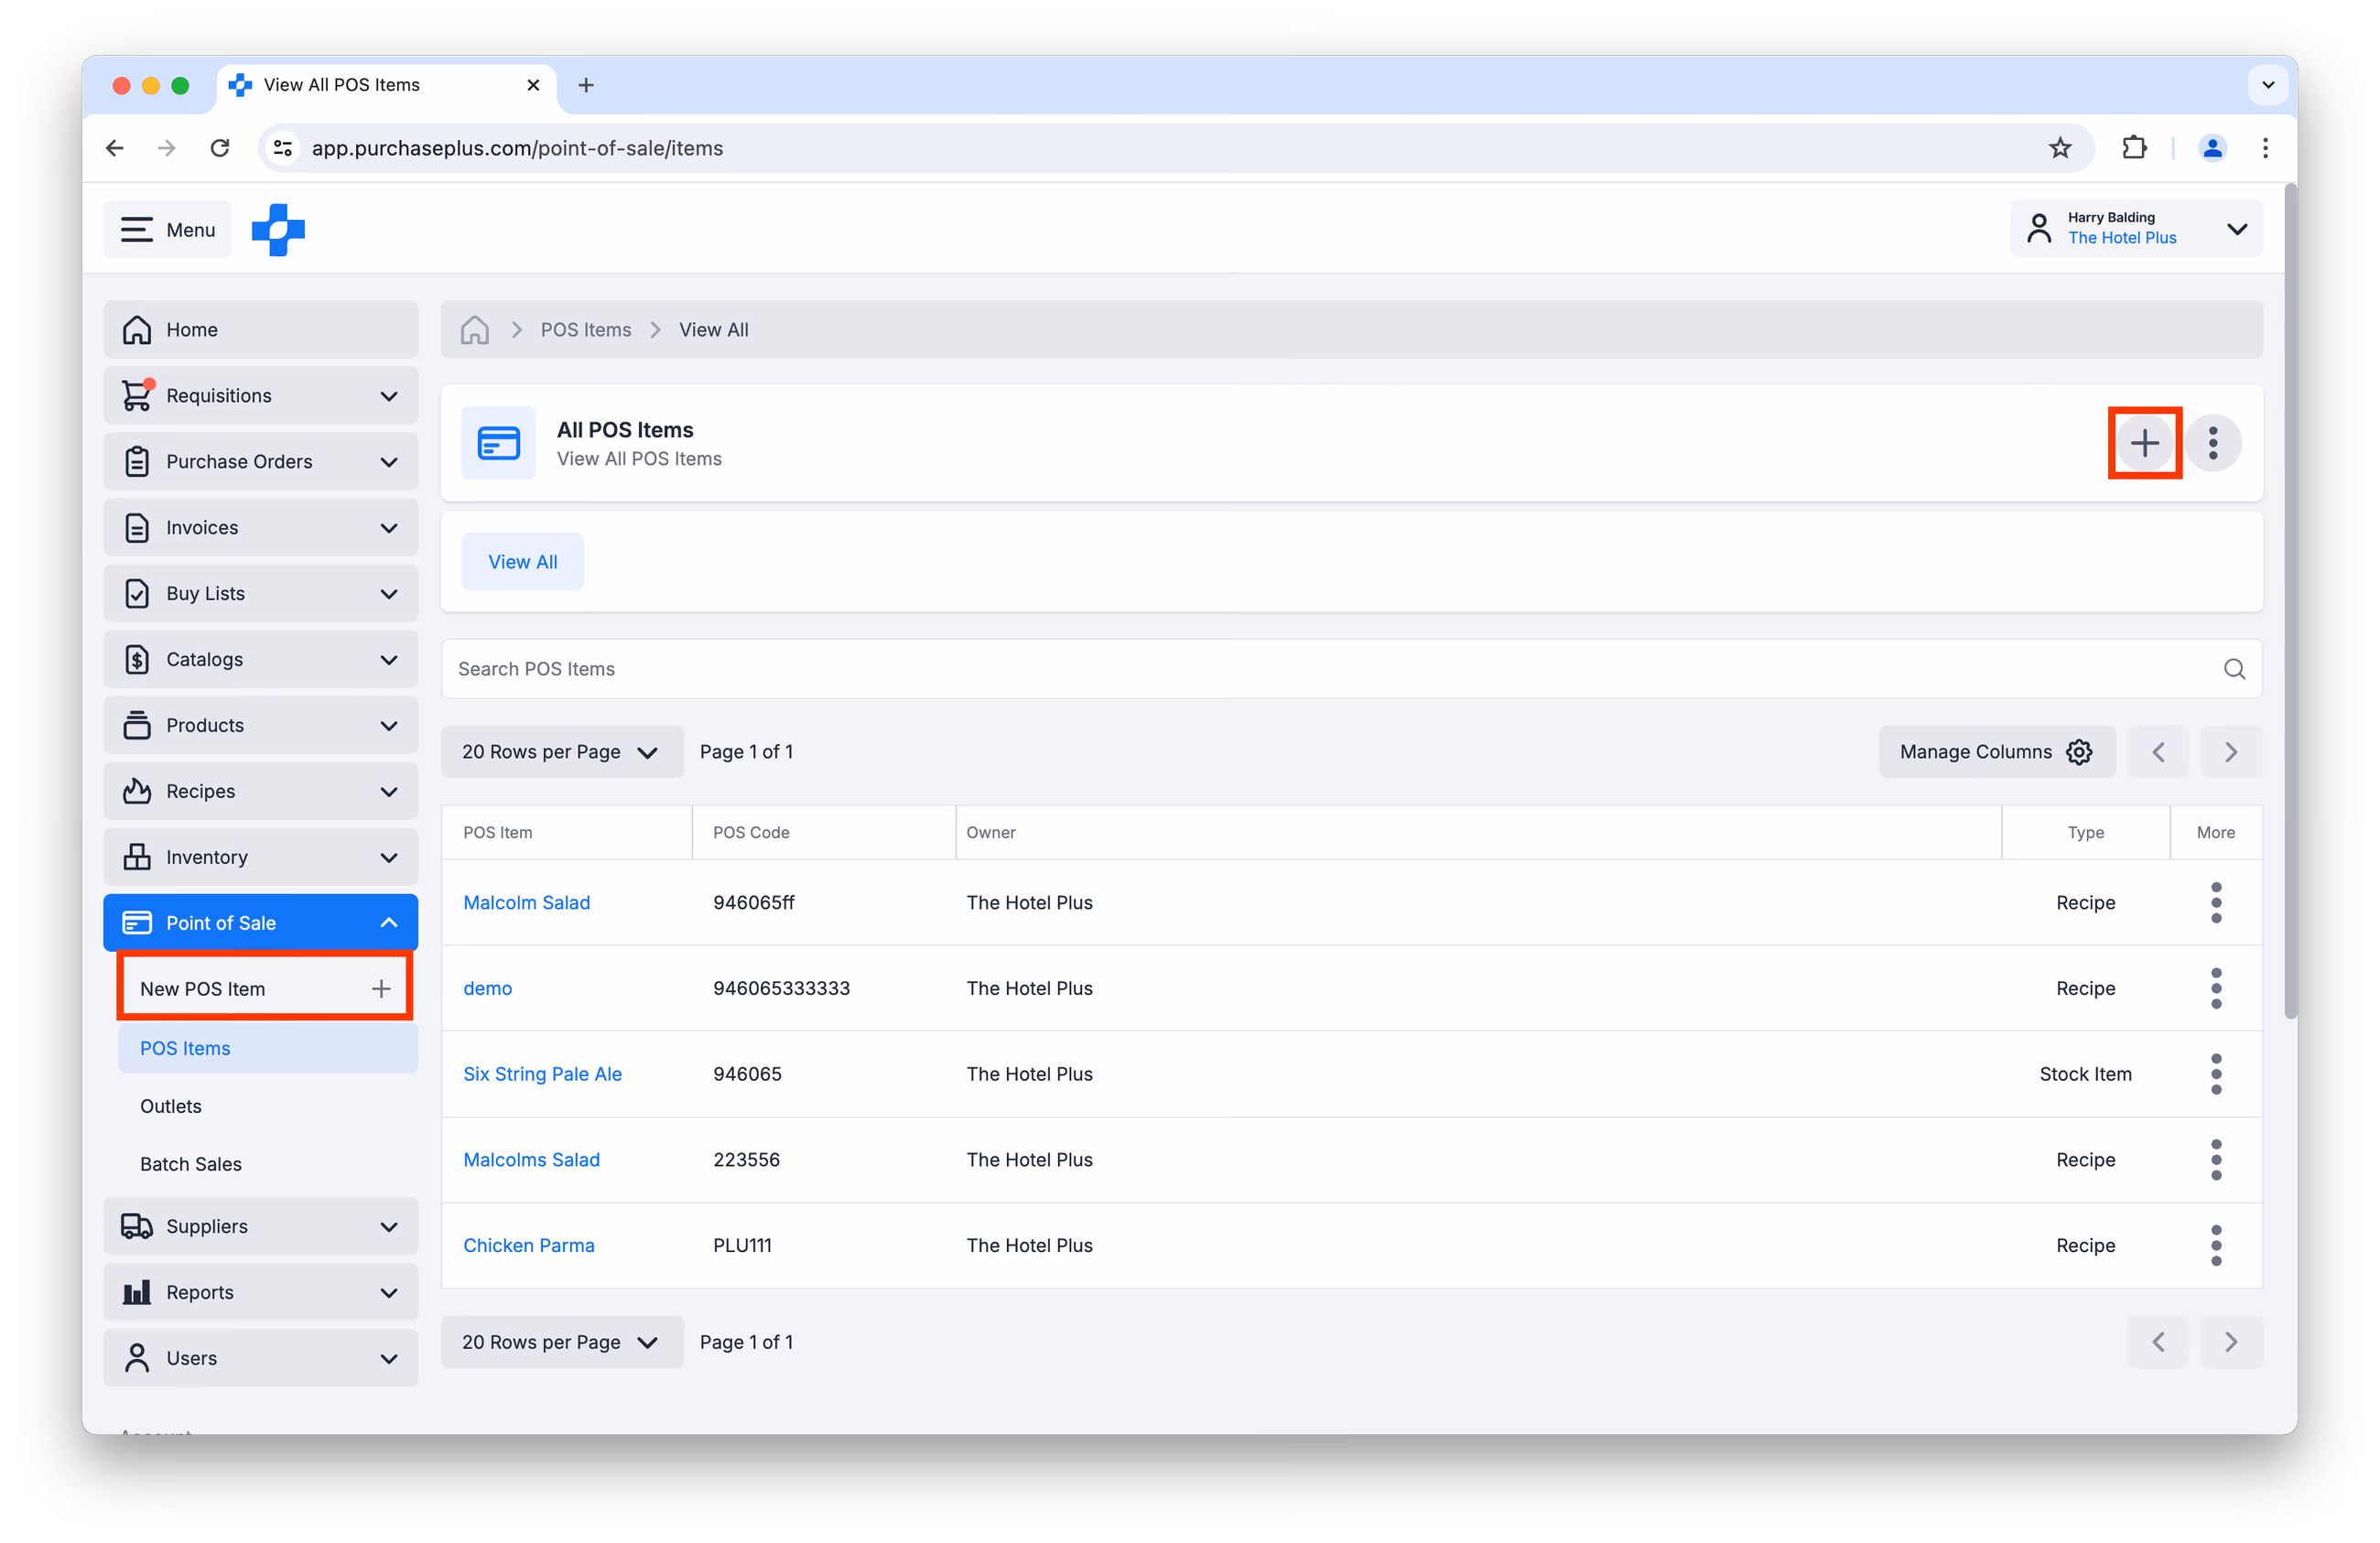Expand the Users menu

click(260, 1359)
